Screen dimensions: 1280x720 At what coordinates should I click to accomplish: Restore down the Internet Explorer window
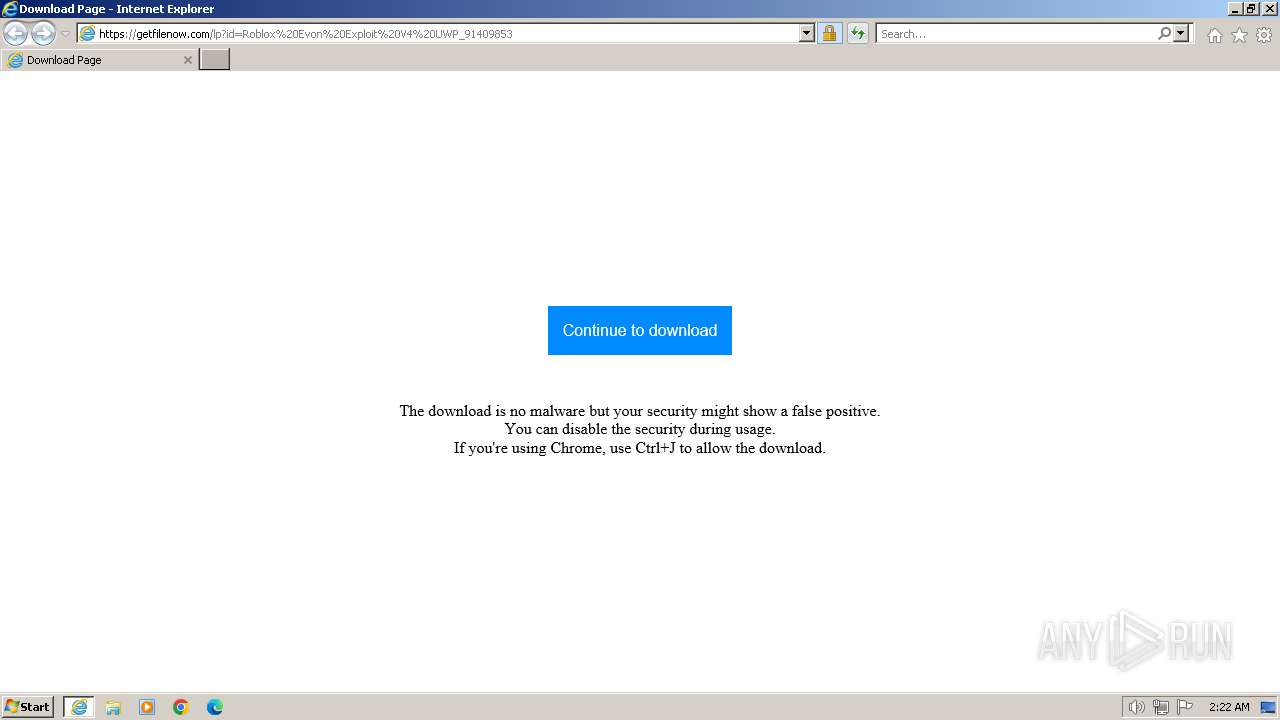click(x=1251, y=9)
